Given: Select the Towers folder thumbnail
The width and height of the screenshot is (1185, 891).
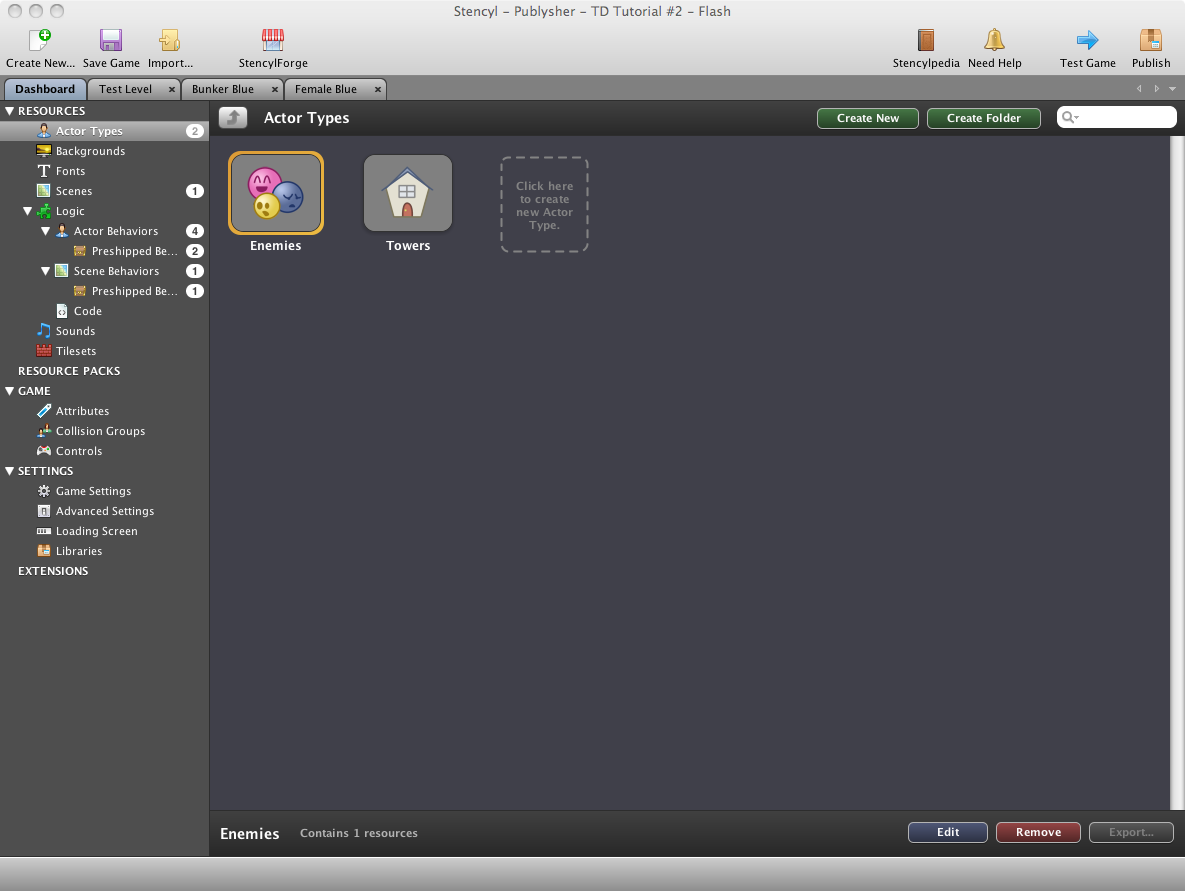Looking at the screenshot, I should [x=408, y=193].
